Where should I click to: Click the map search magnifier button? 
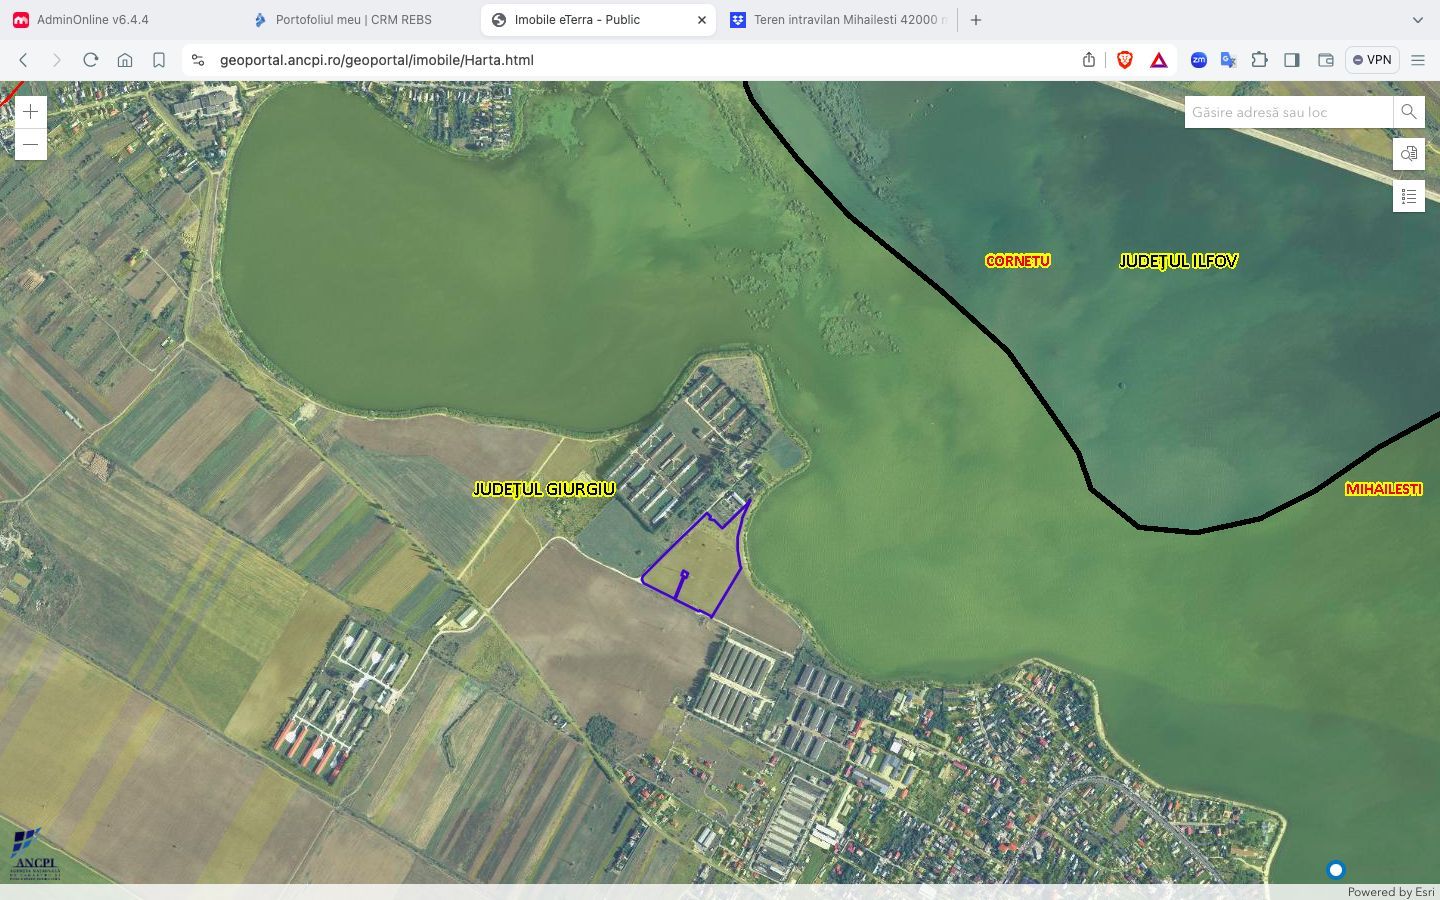tap(1408, 112)
